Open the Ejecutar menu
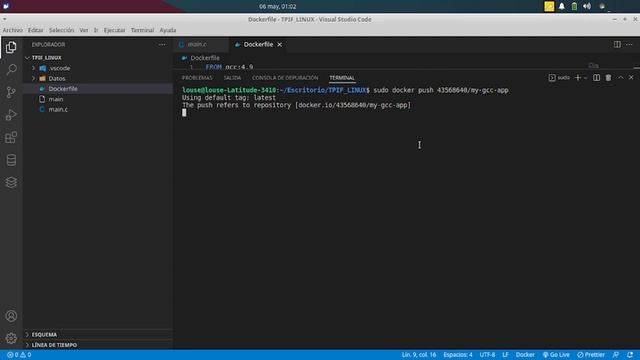 114,30
